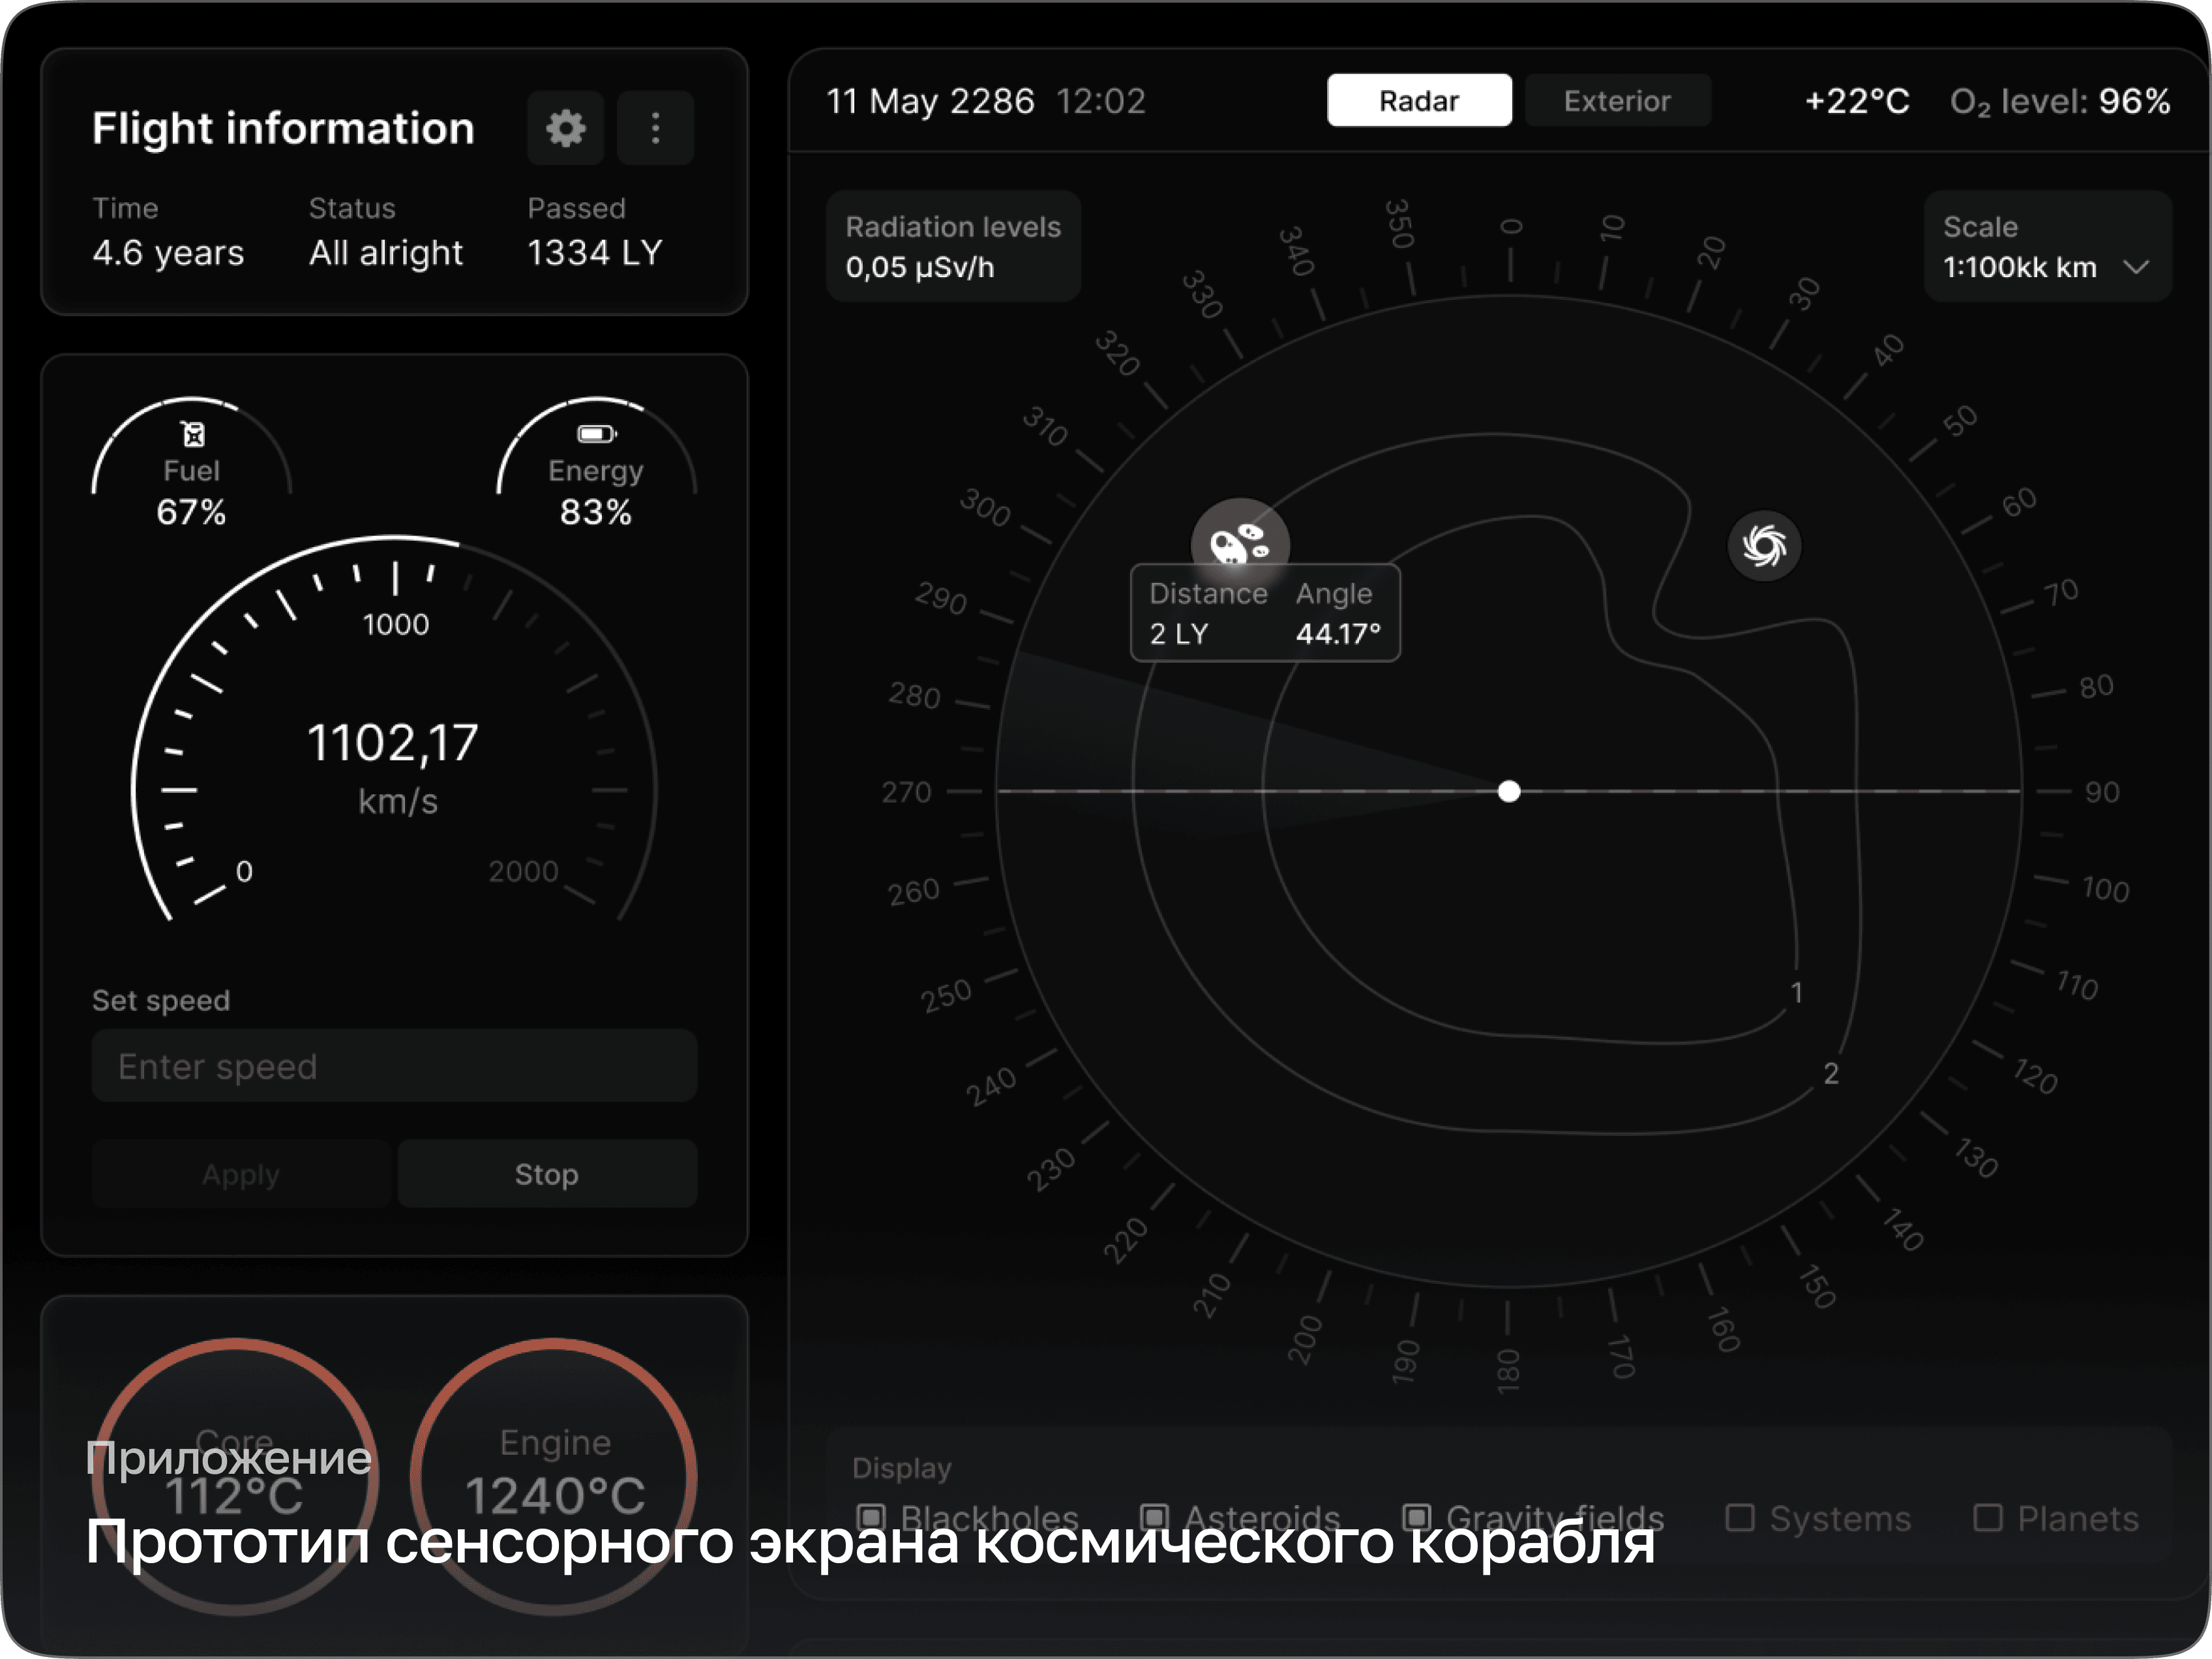Viewport: 2212px width, 1659px height.
Task: Click the speedometer gauge at 1000 mark
Action: pyautogui.click(x=396, y=624)
